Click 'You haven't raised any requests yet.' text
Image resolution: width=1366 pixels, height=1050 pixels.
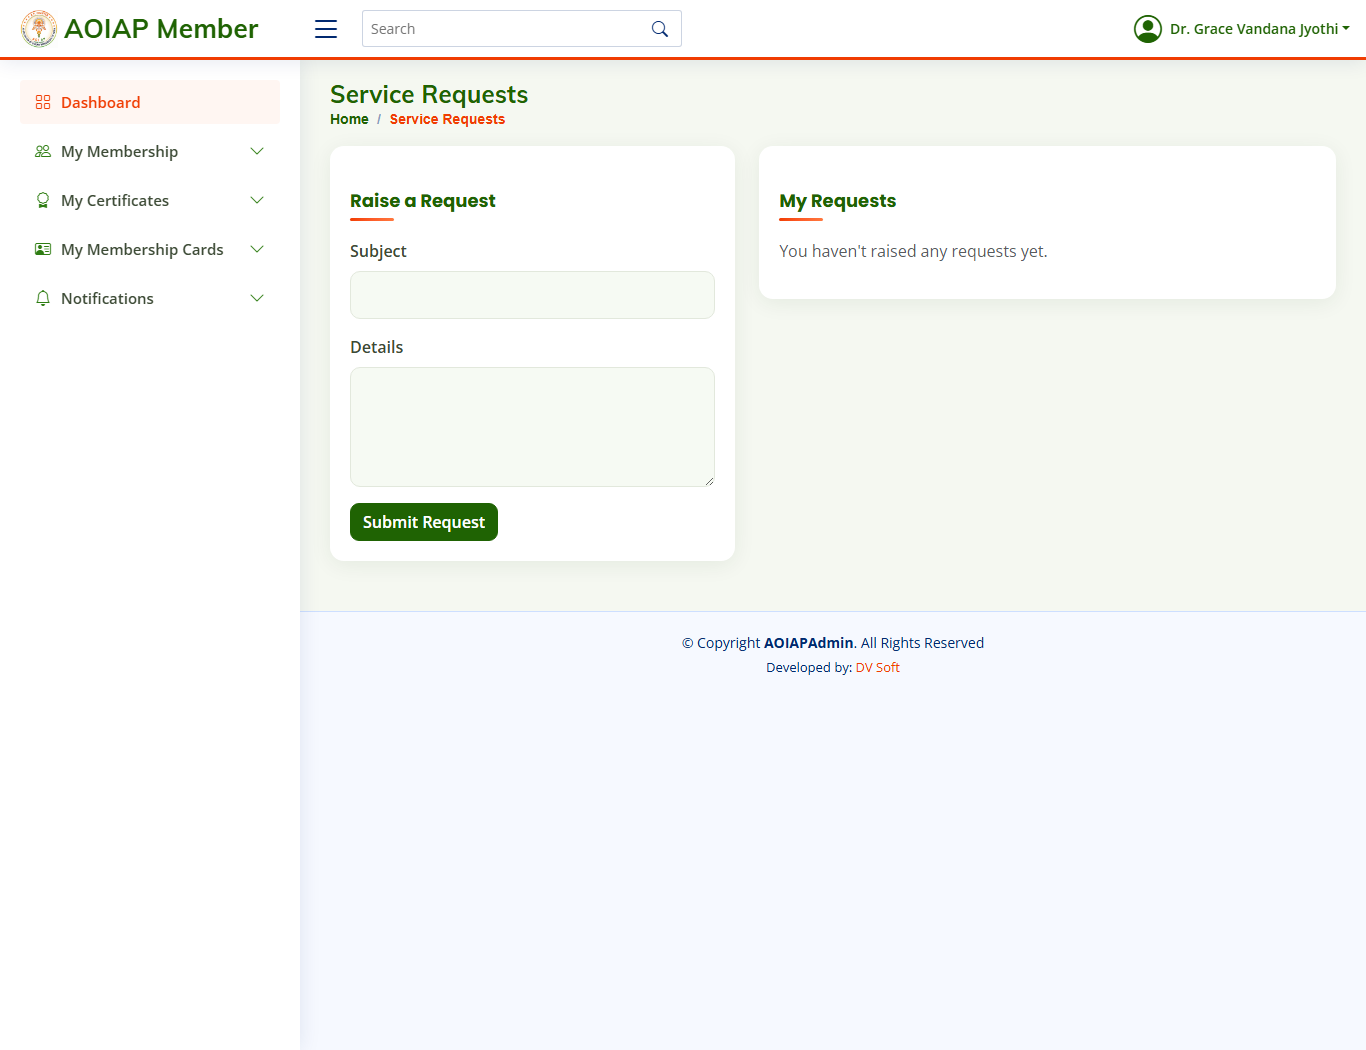point(913,251)
